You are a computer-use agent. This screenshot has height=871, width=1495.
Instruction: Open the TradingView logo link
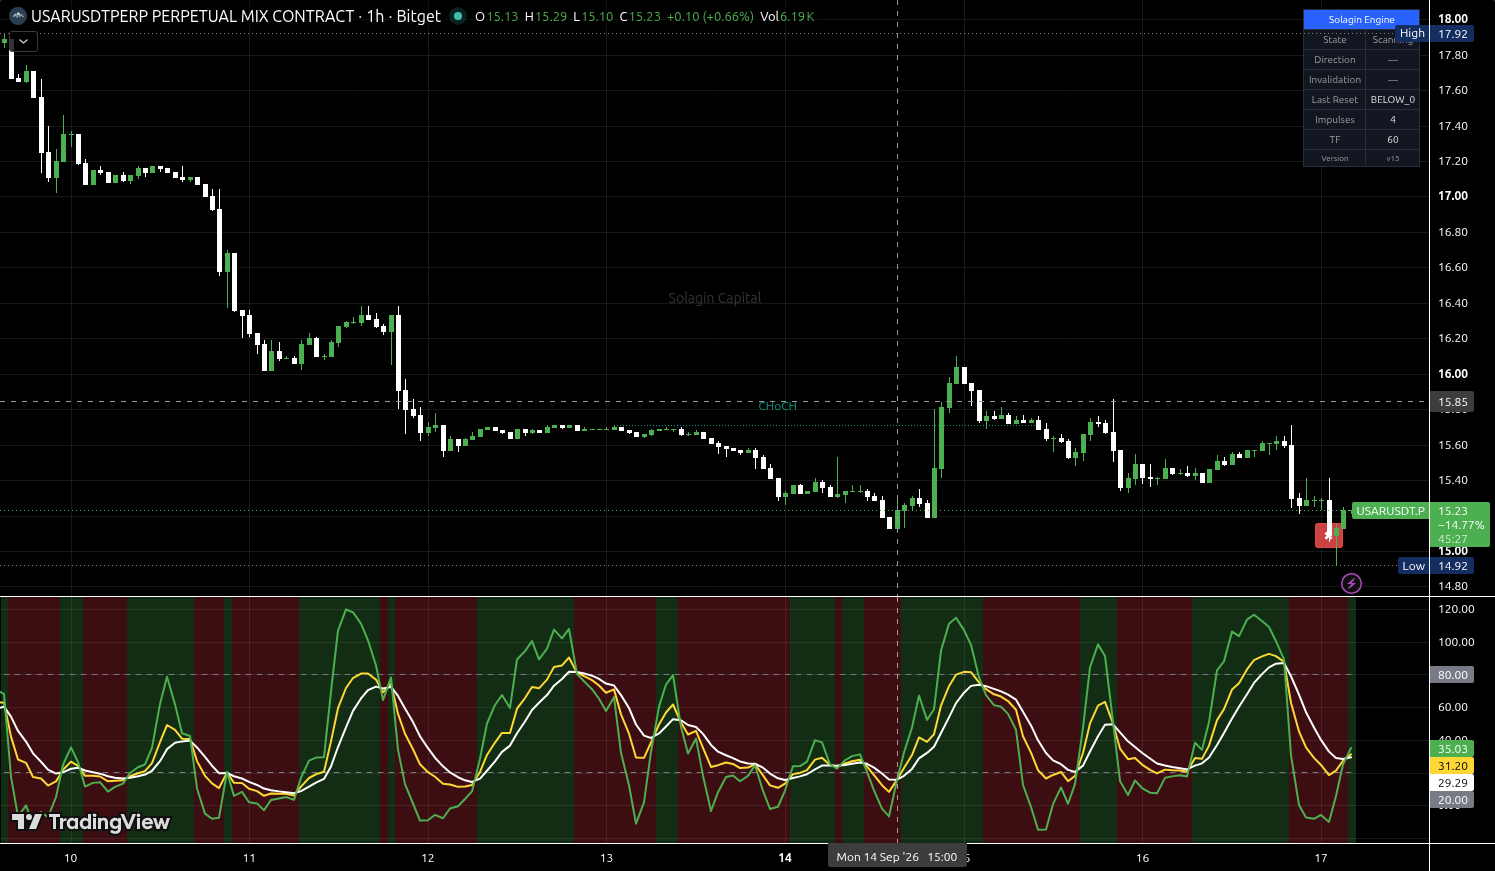(x=91, y=822)
